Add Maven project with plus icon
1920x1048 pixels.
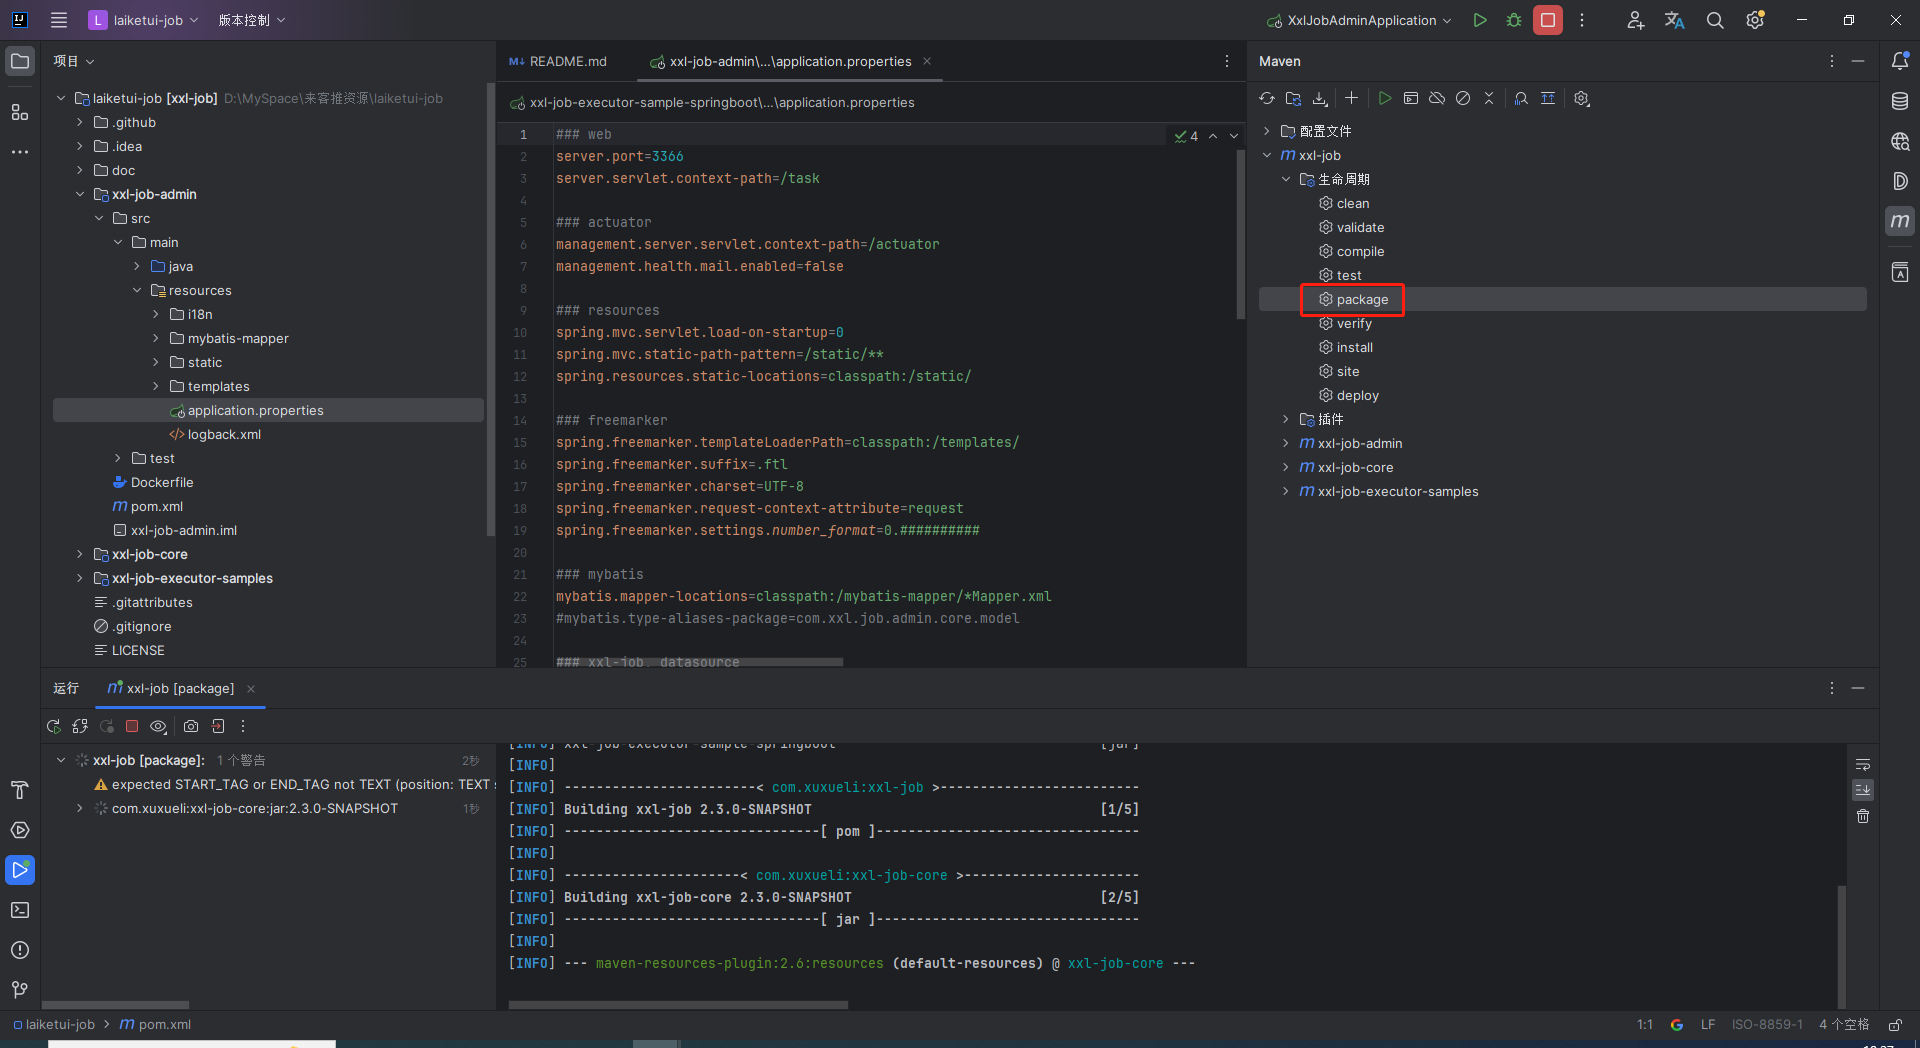pyautogui.click(x=1351, y=98)
